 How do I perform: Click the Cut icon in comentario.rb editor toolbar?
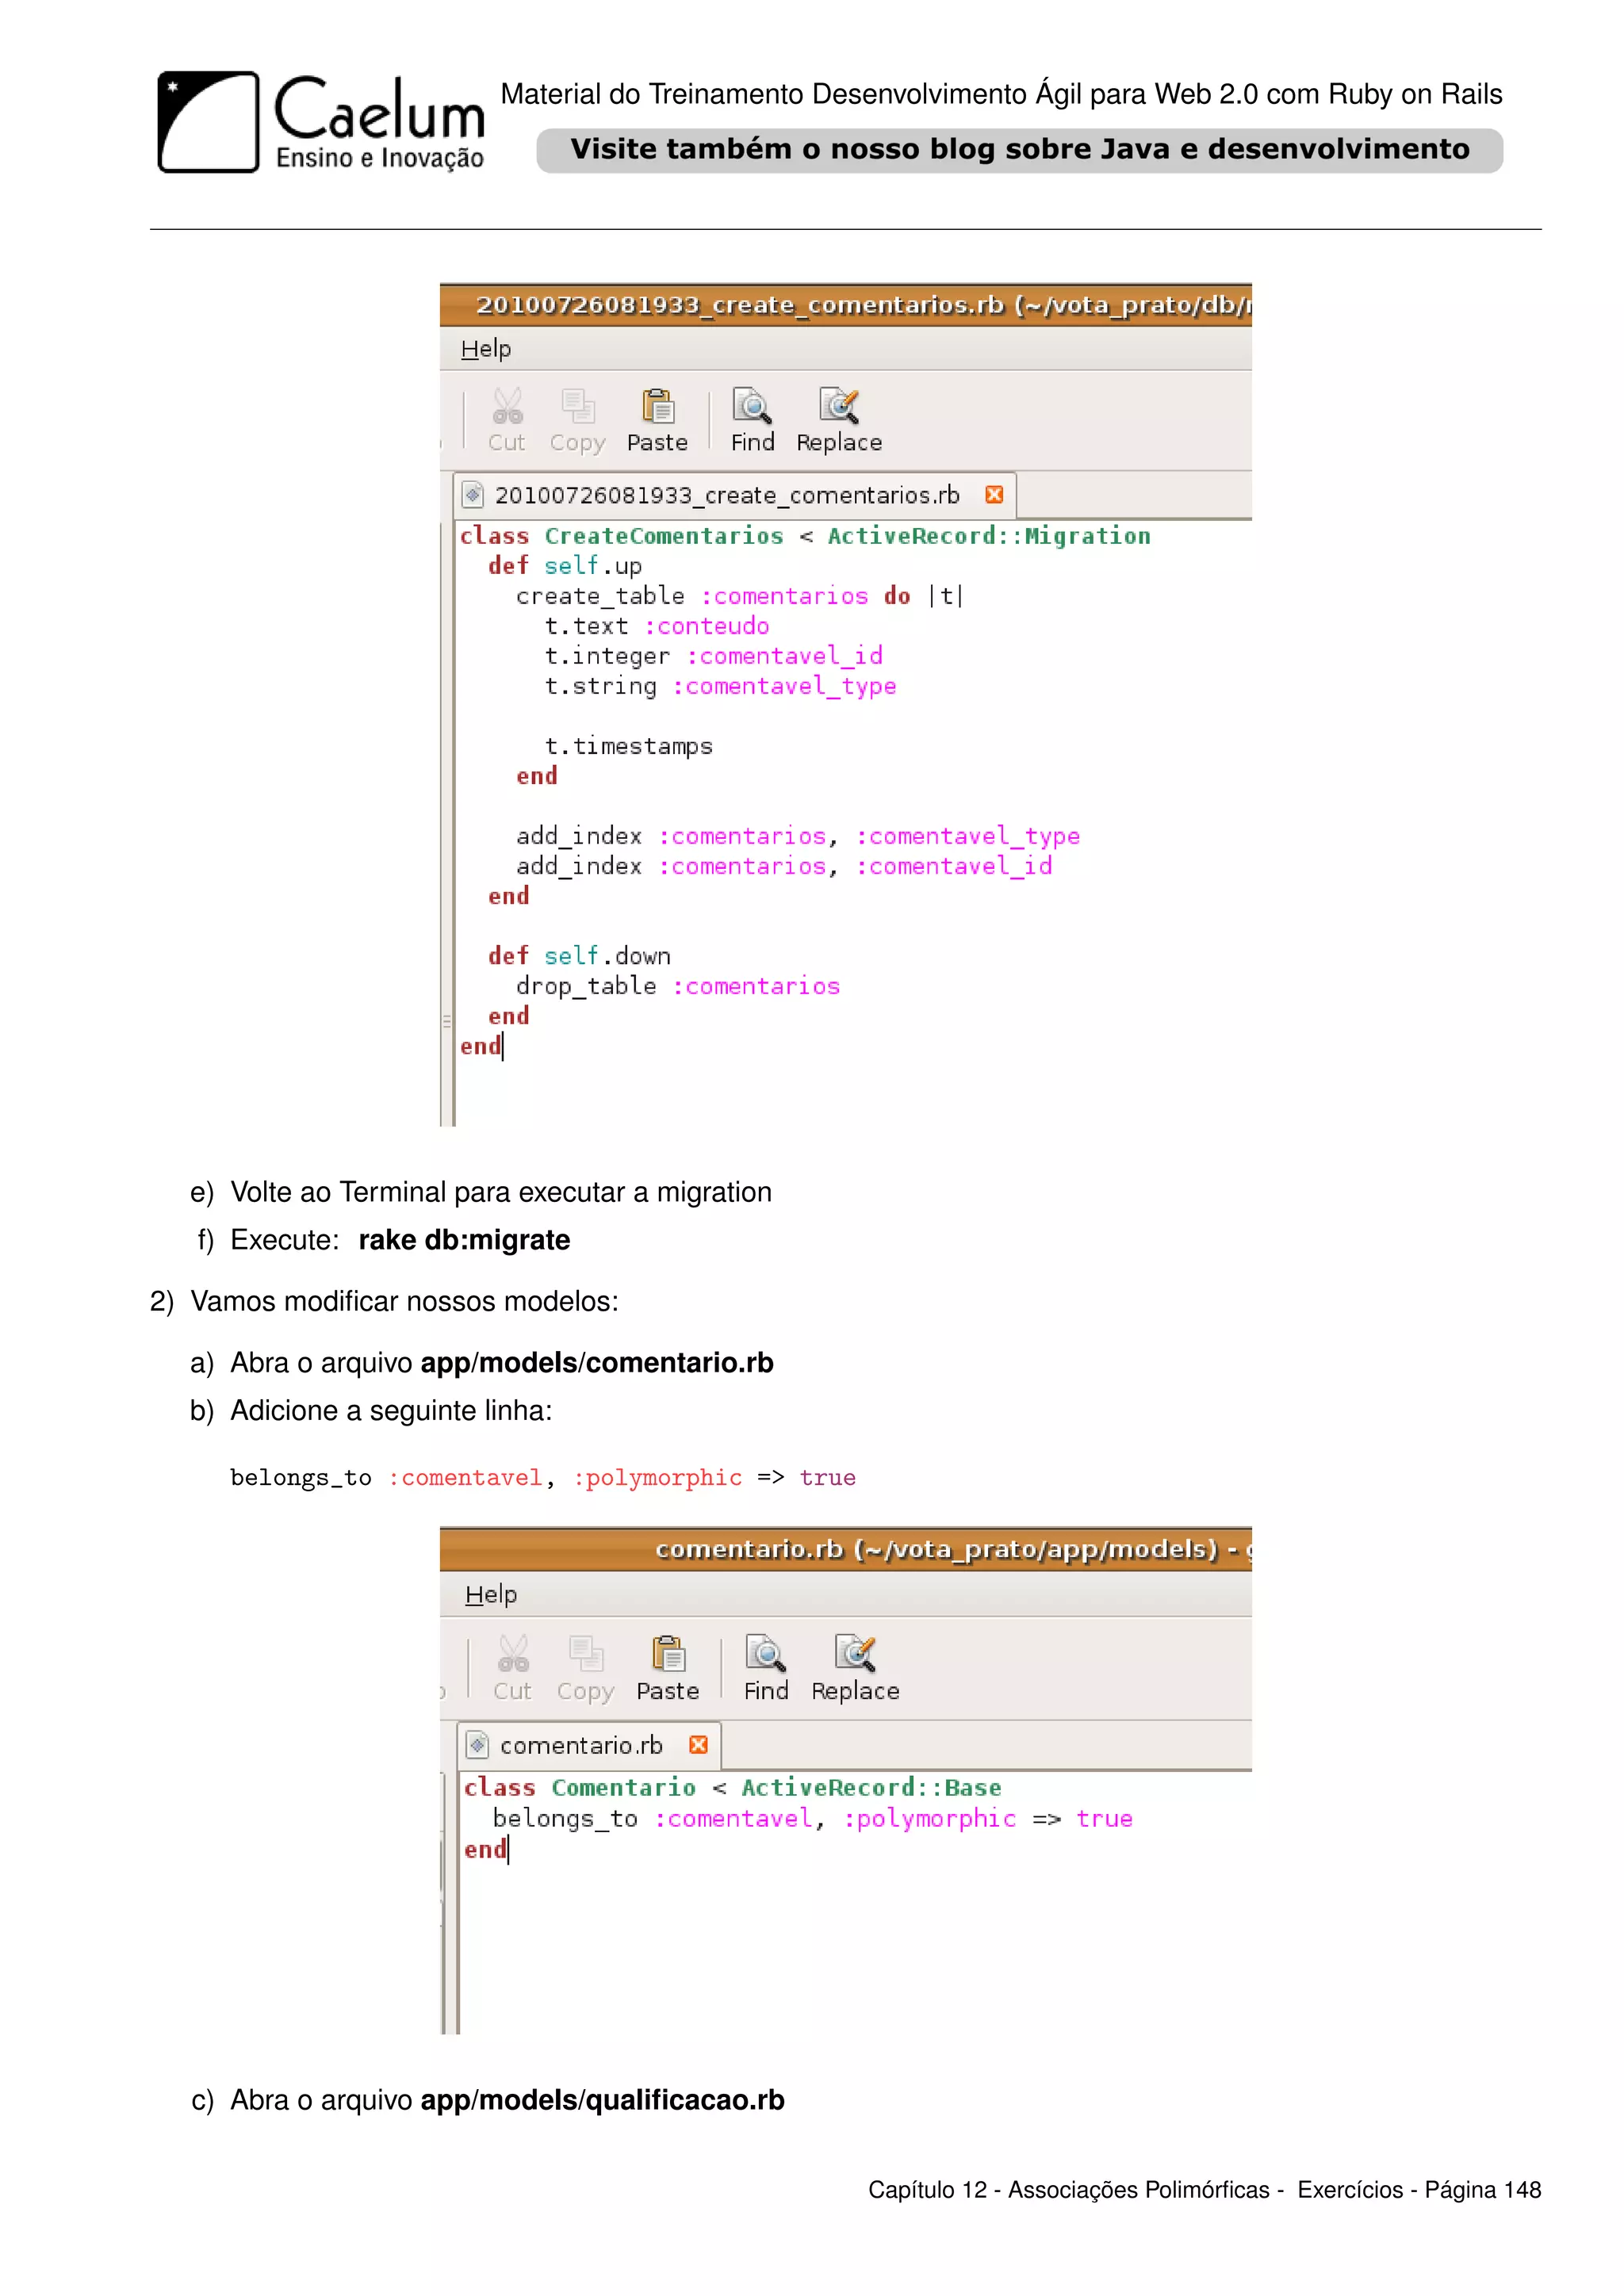tap(513, 1654)
